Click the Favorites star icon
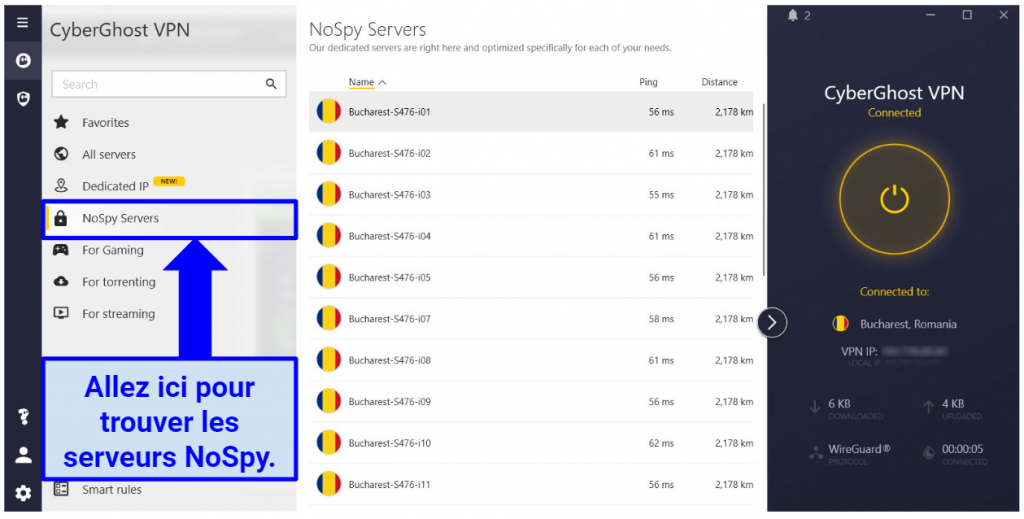This screenshot has height=519, width=1024. [x=61, y=122]
